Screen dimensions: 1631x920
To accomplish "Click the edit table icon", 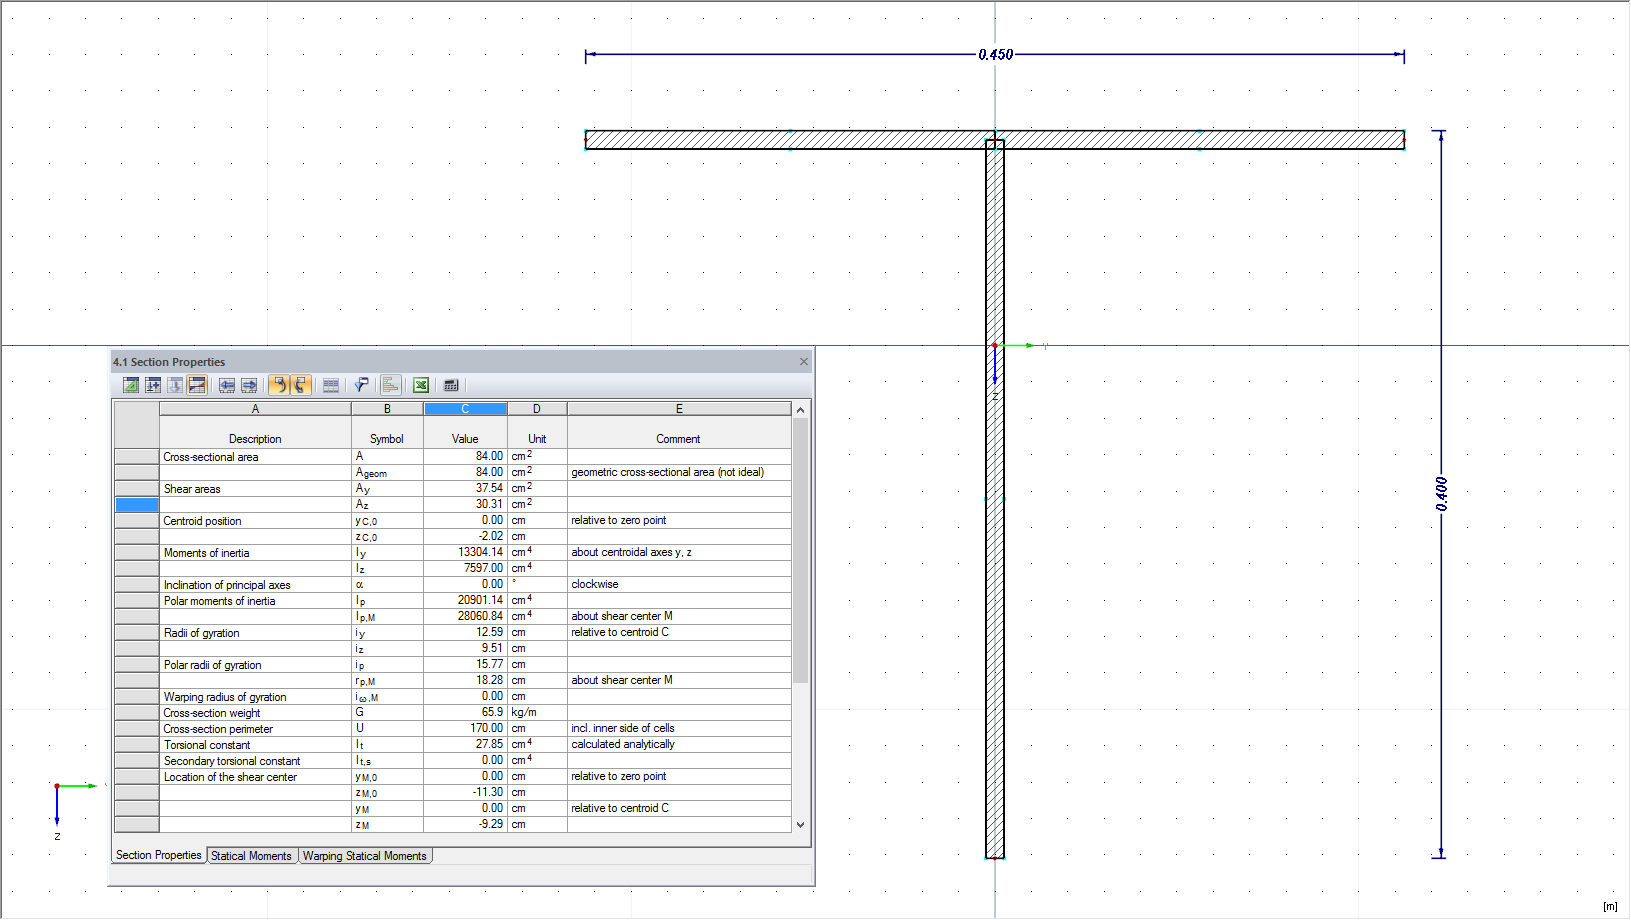I will pyautogui.click(x=153, y=385).
